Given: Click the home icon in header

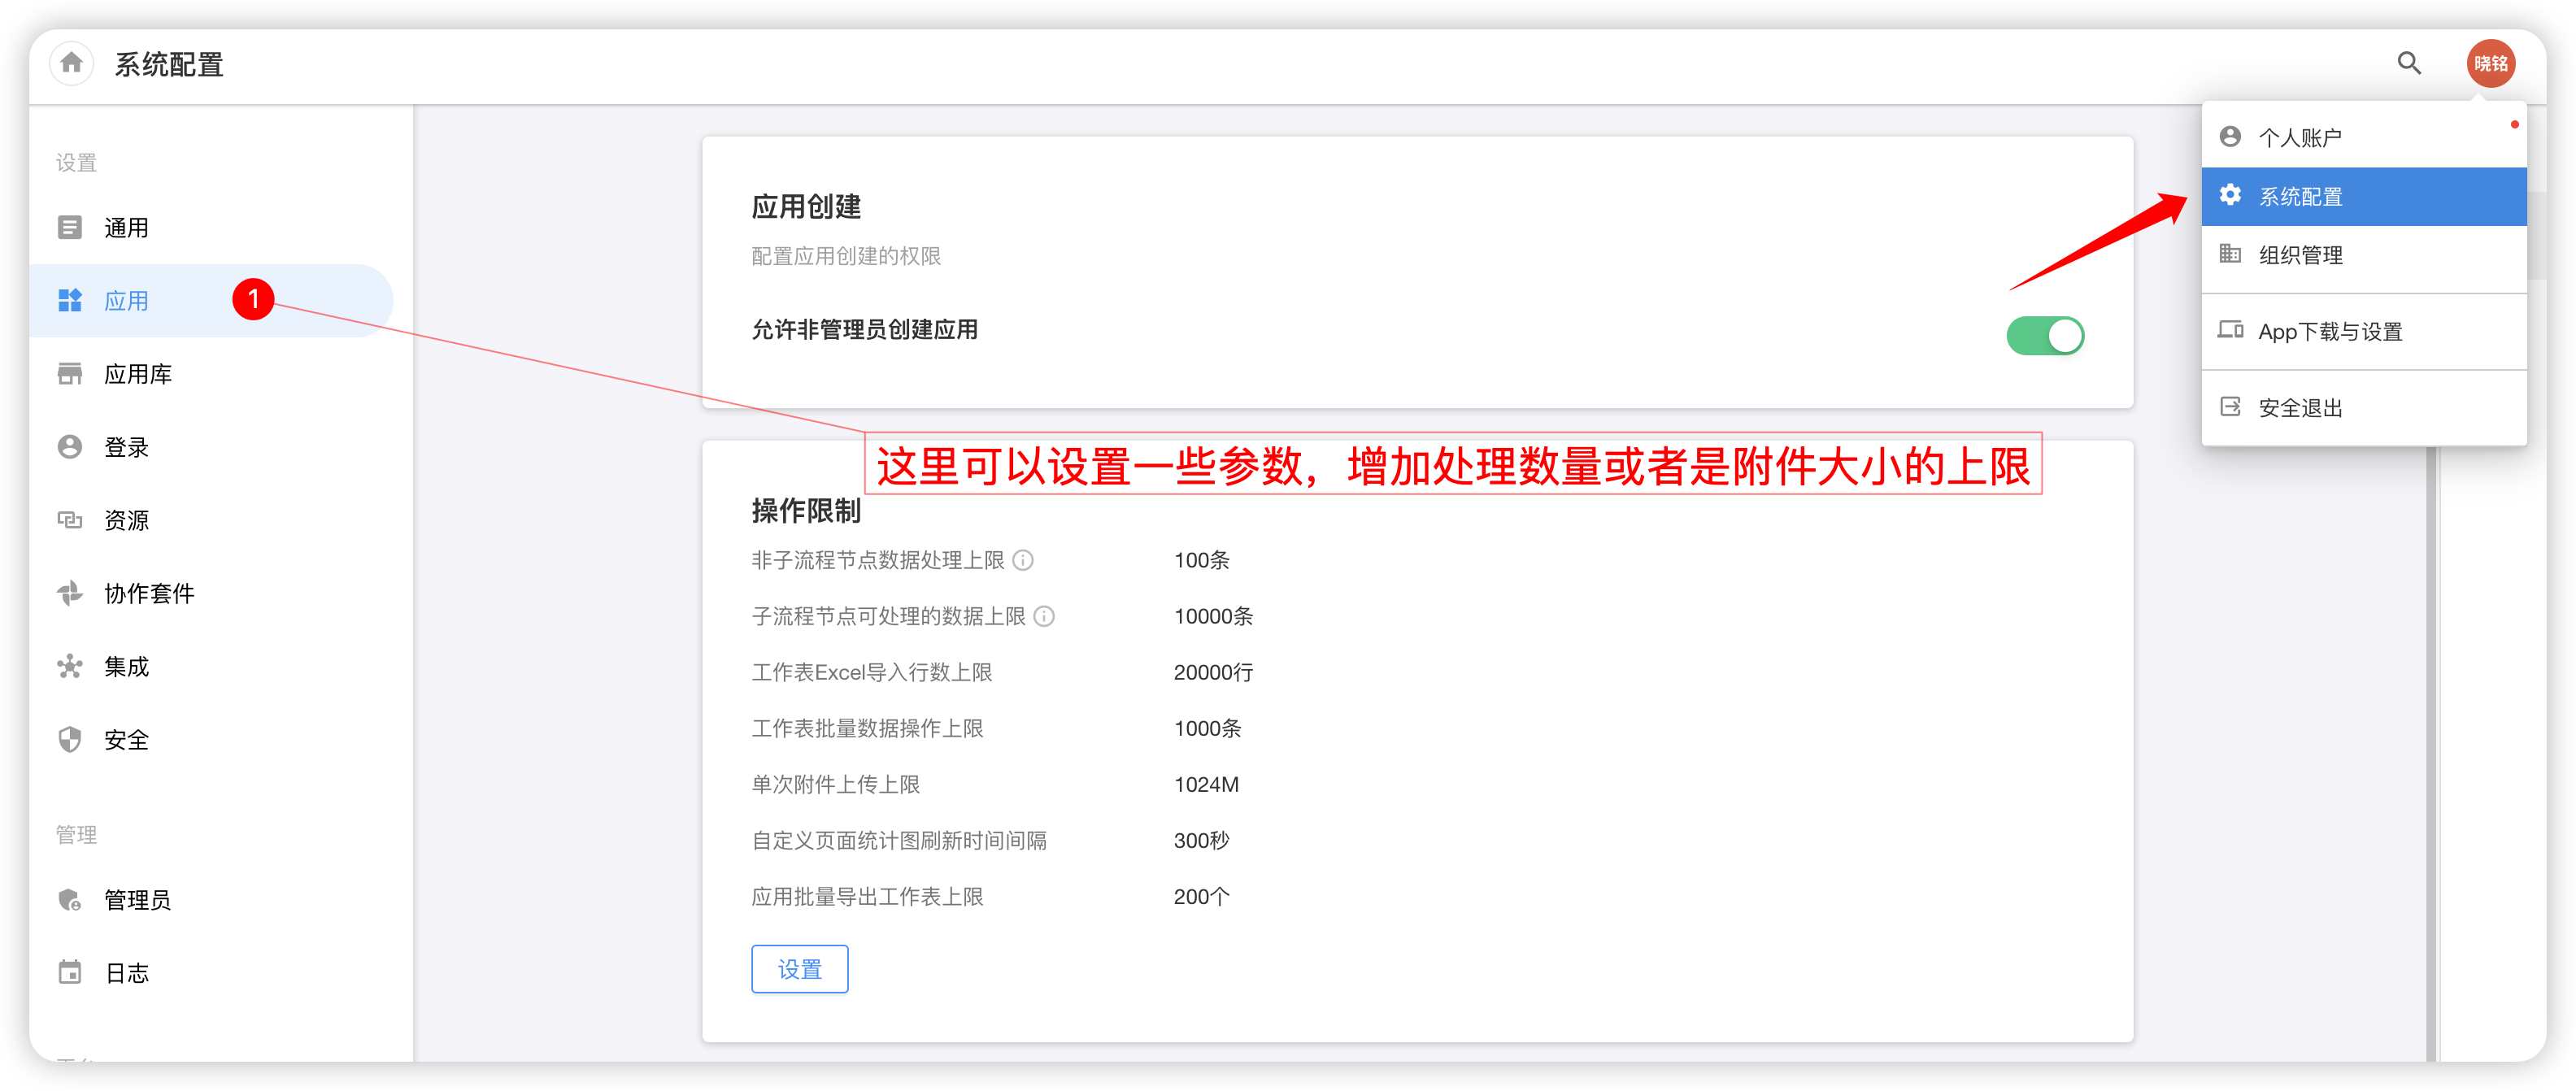Looking at the screenshot, I should [71, 64].
